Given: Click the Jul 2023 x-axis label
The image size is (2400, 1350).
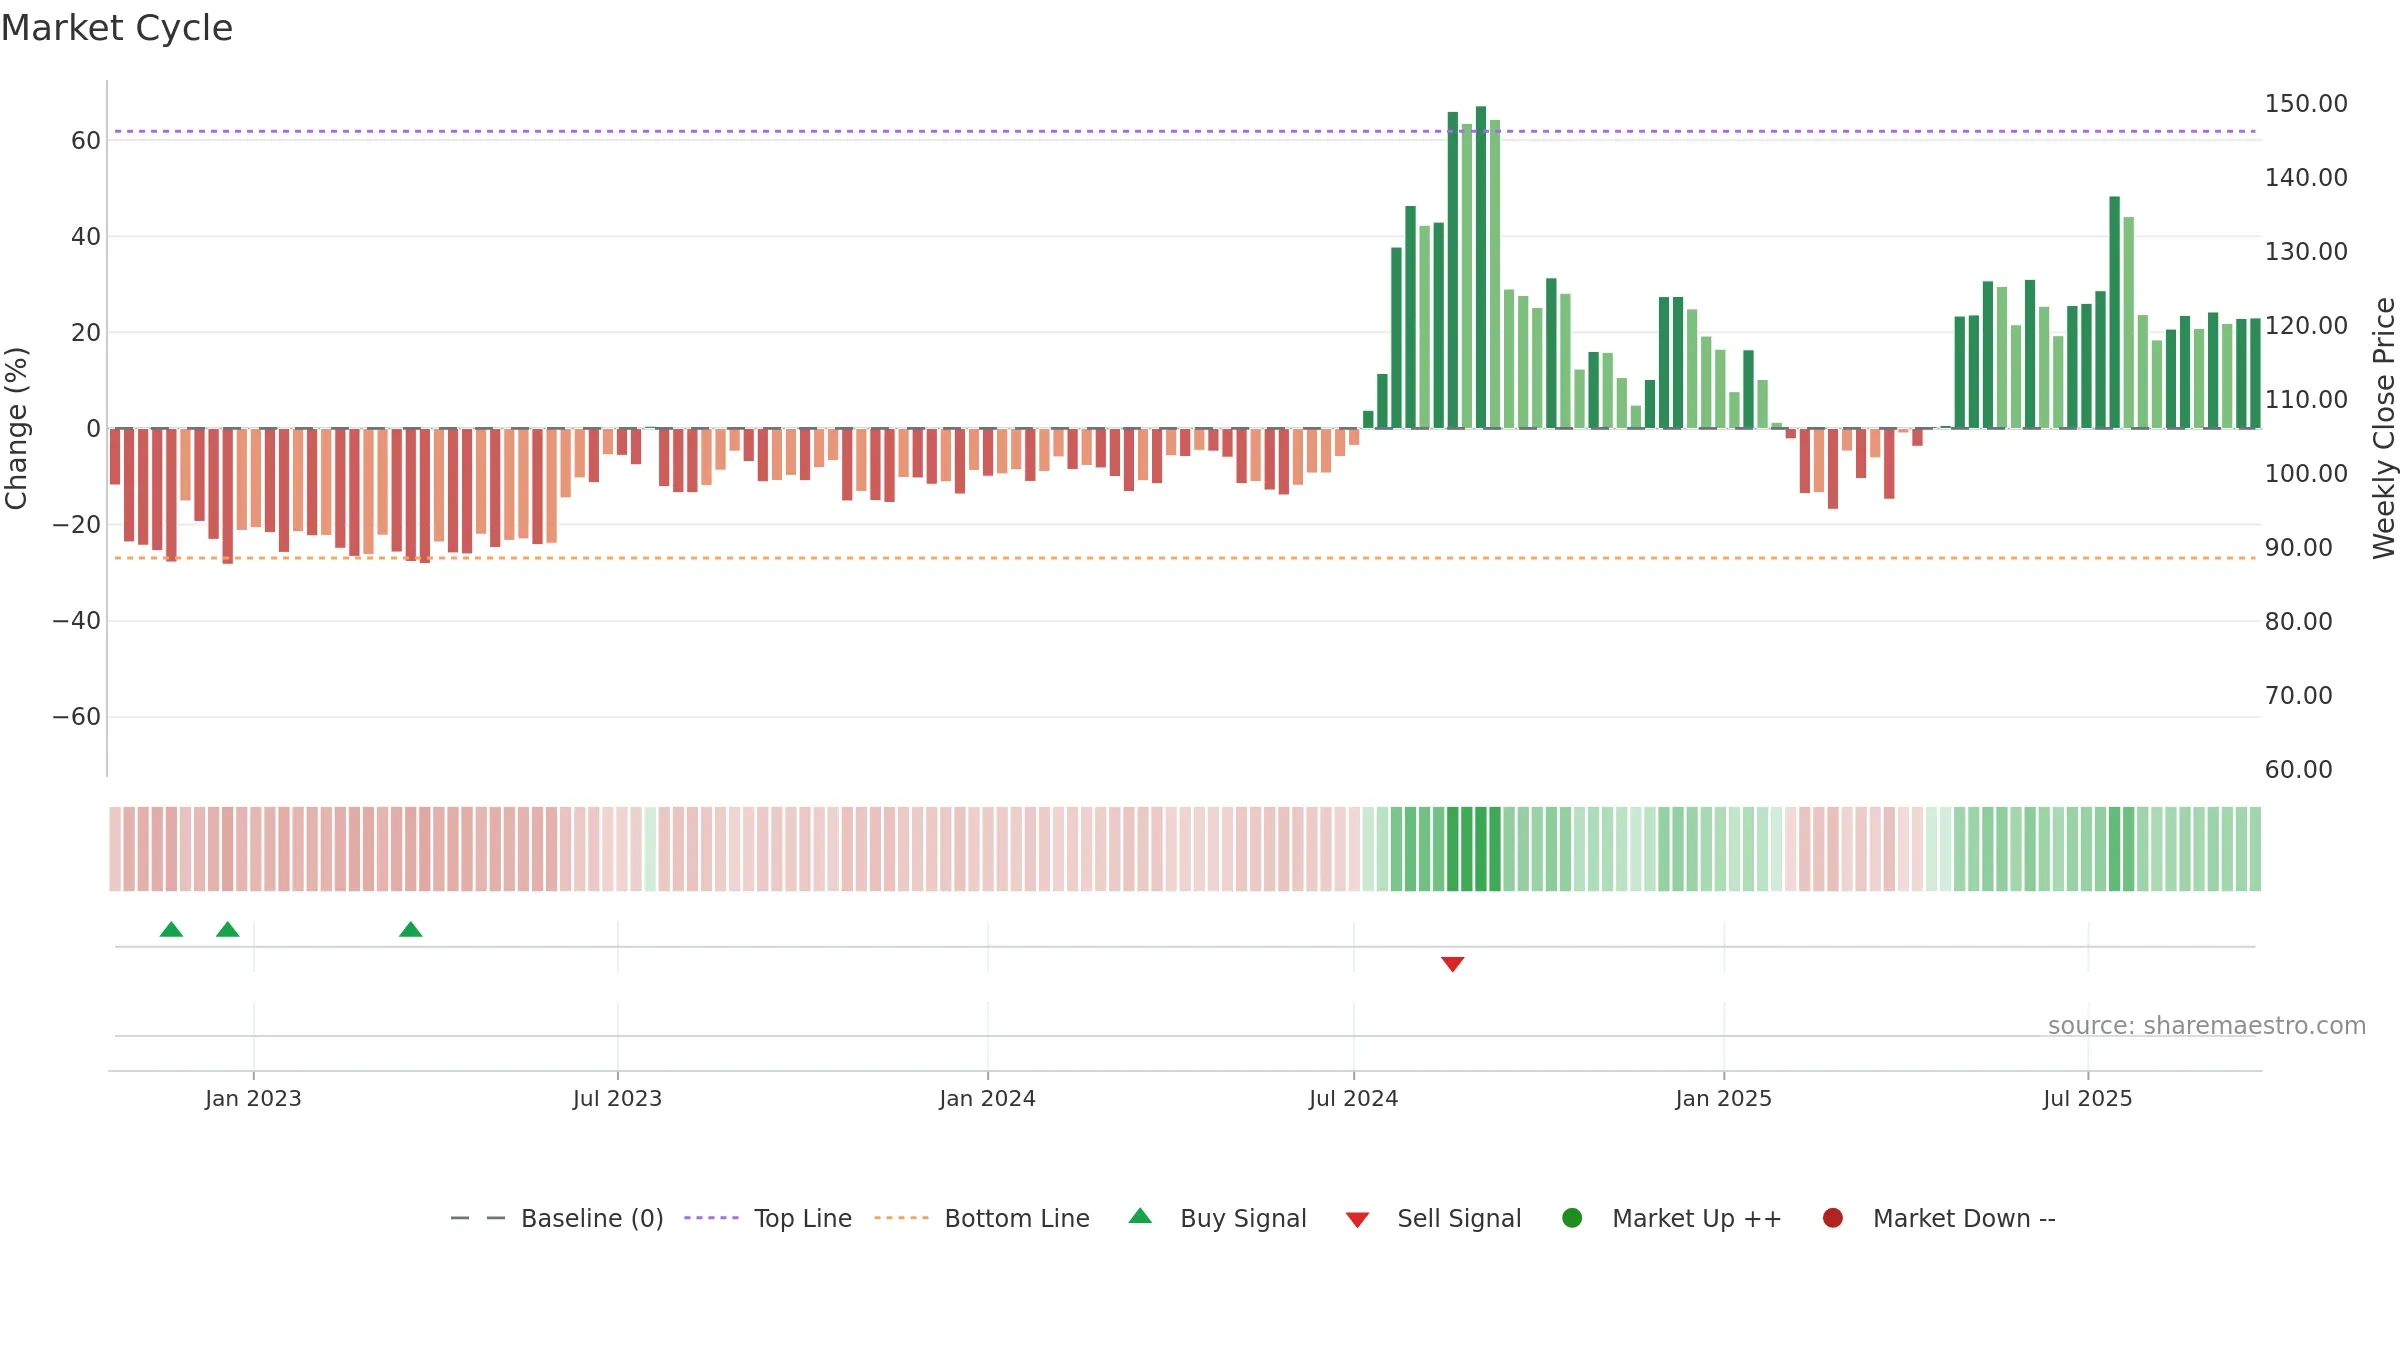Looking at the screenshot, I should click(x=617, y=1098).
